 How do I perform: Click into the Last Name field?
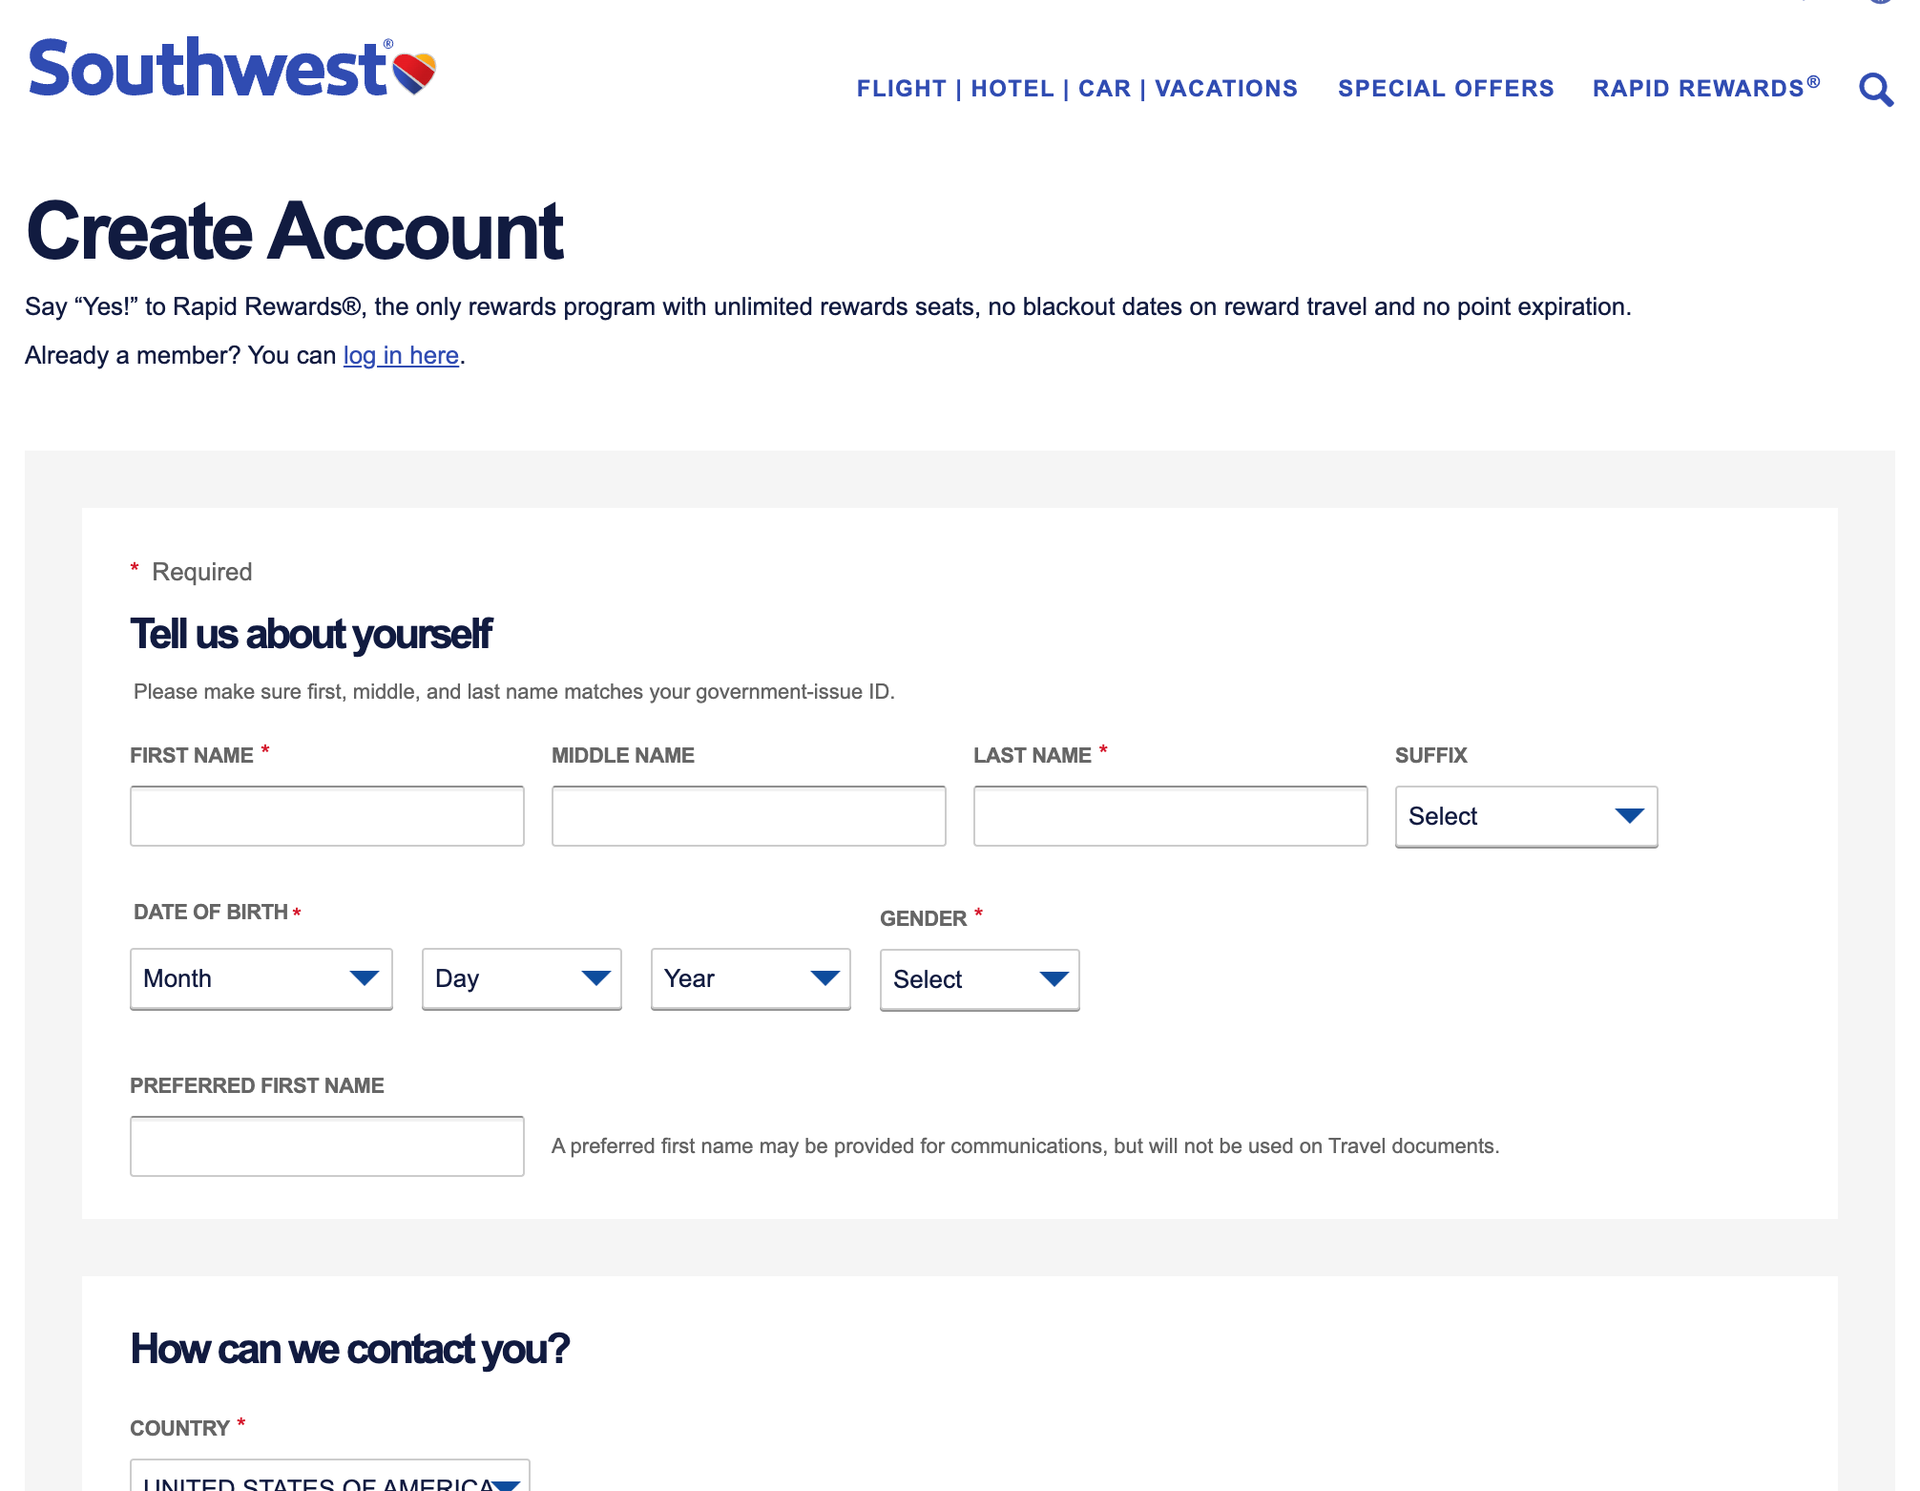pyautogui.click(x=1170, y=816)
